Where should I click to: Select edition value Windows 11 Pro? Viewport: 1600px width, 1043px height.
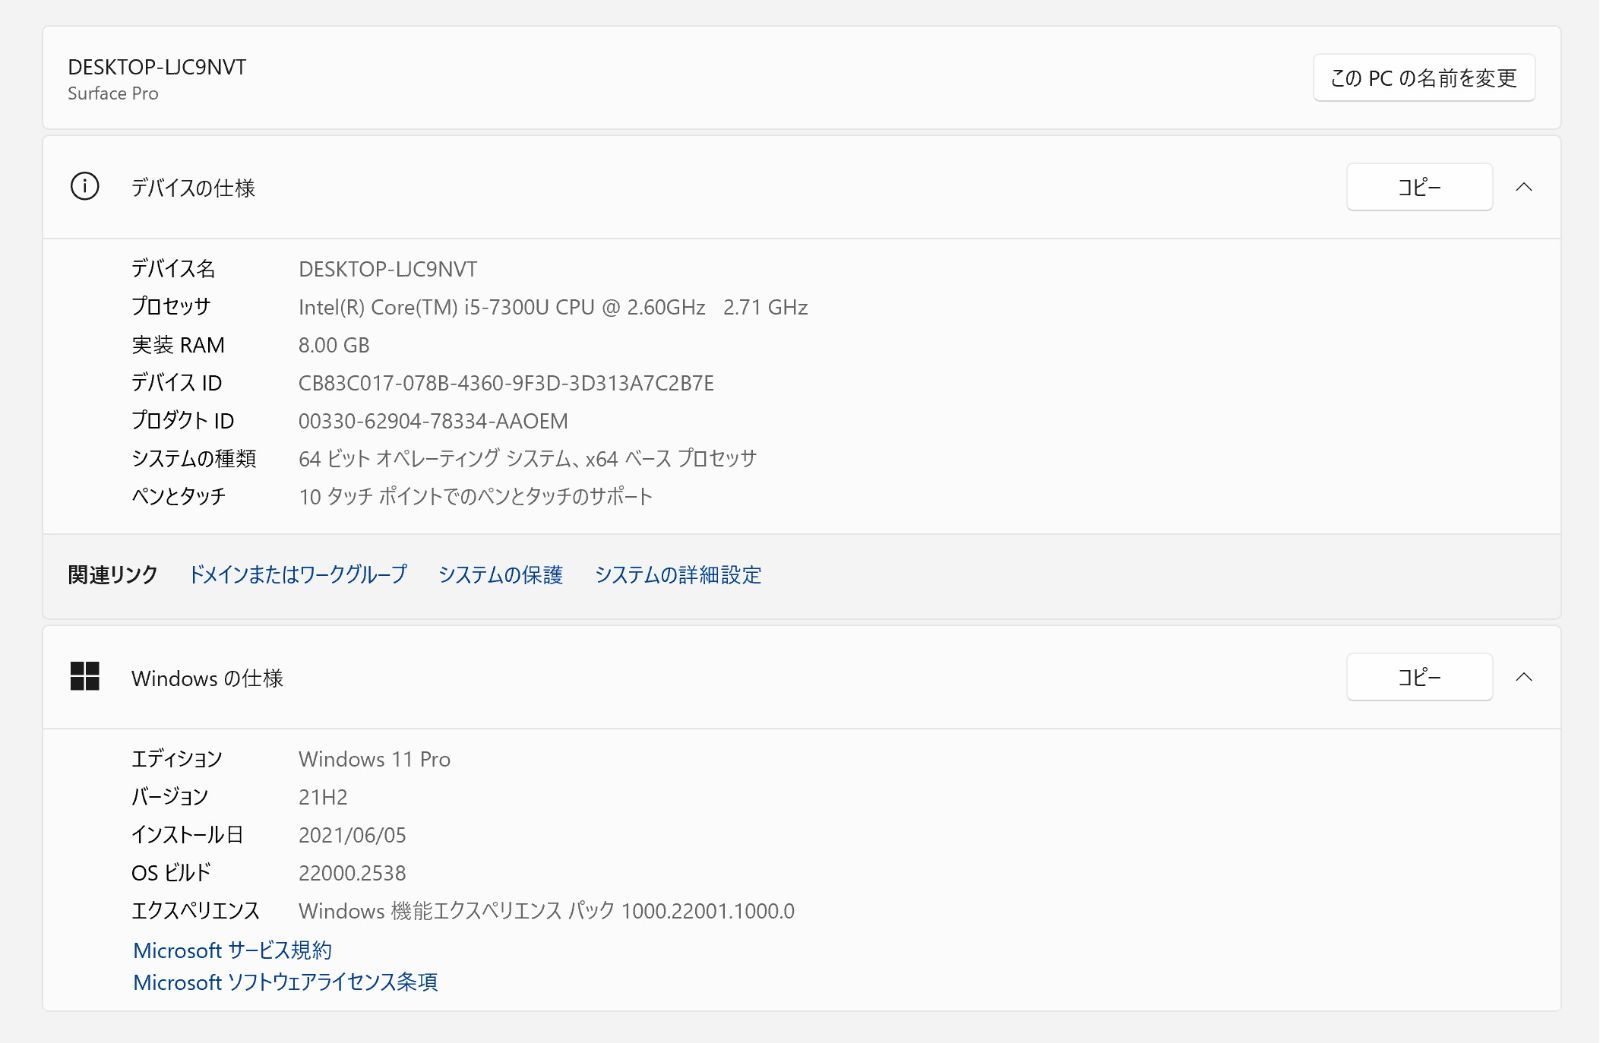pyautogui.click(x=374, y=759)
